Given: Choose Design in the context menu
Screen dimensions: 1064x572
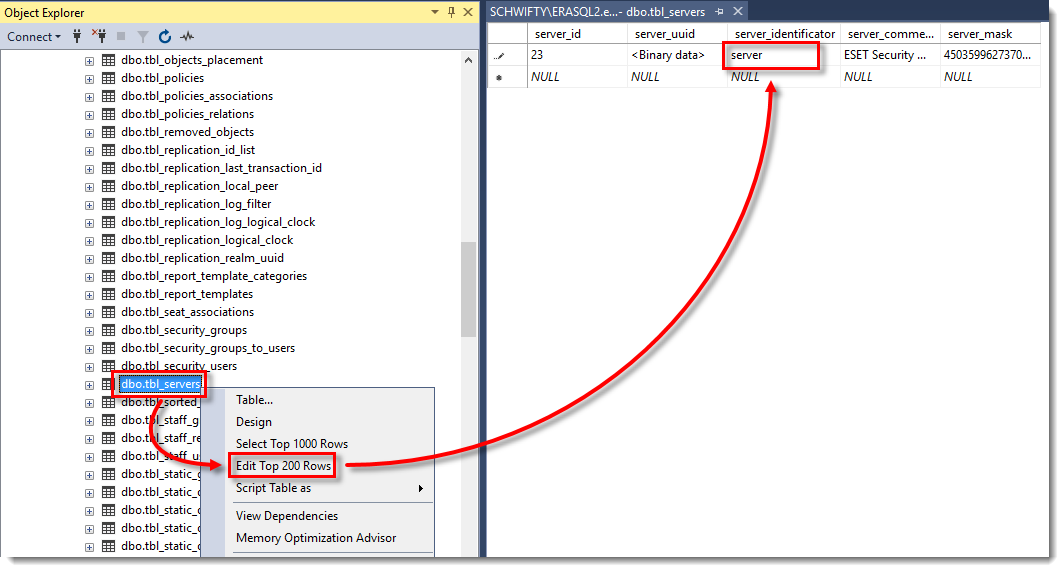Looking at the screenshot, I should pos(254,422).
